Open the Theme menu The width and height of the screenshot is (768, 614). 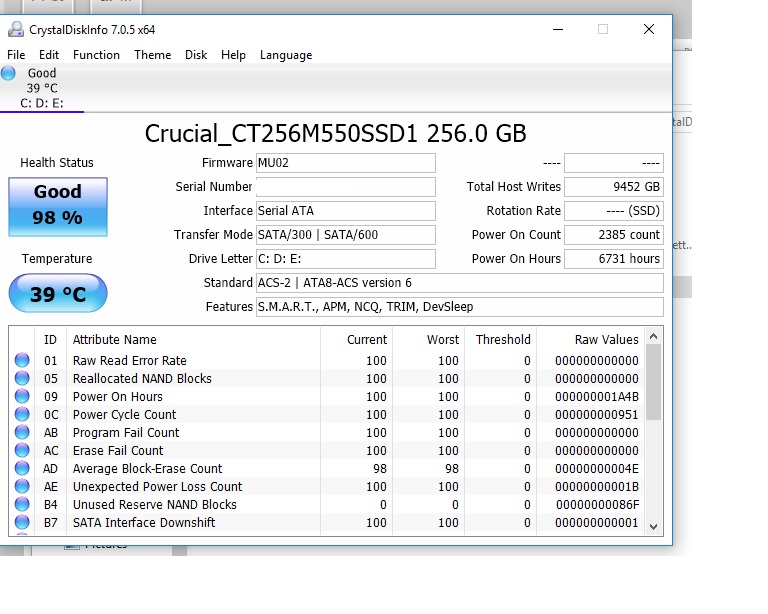pyautogui.click(x=153, y=55)
